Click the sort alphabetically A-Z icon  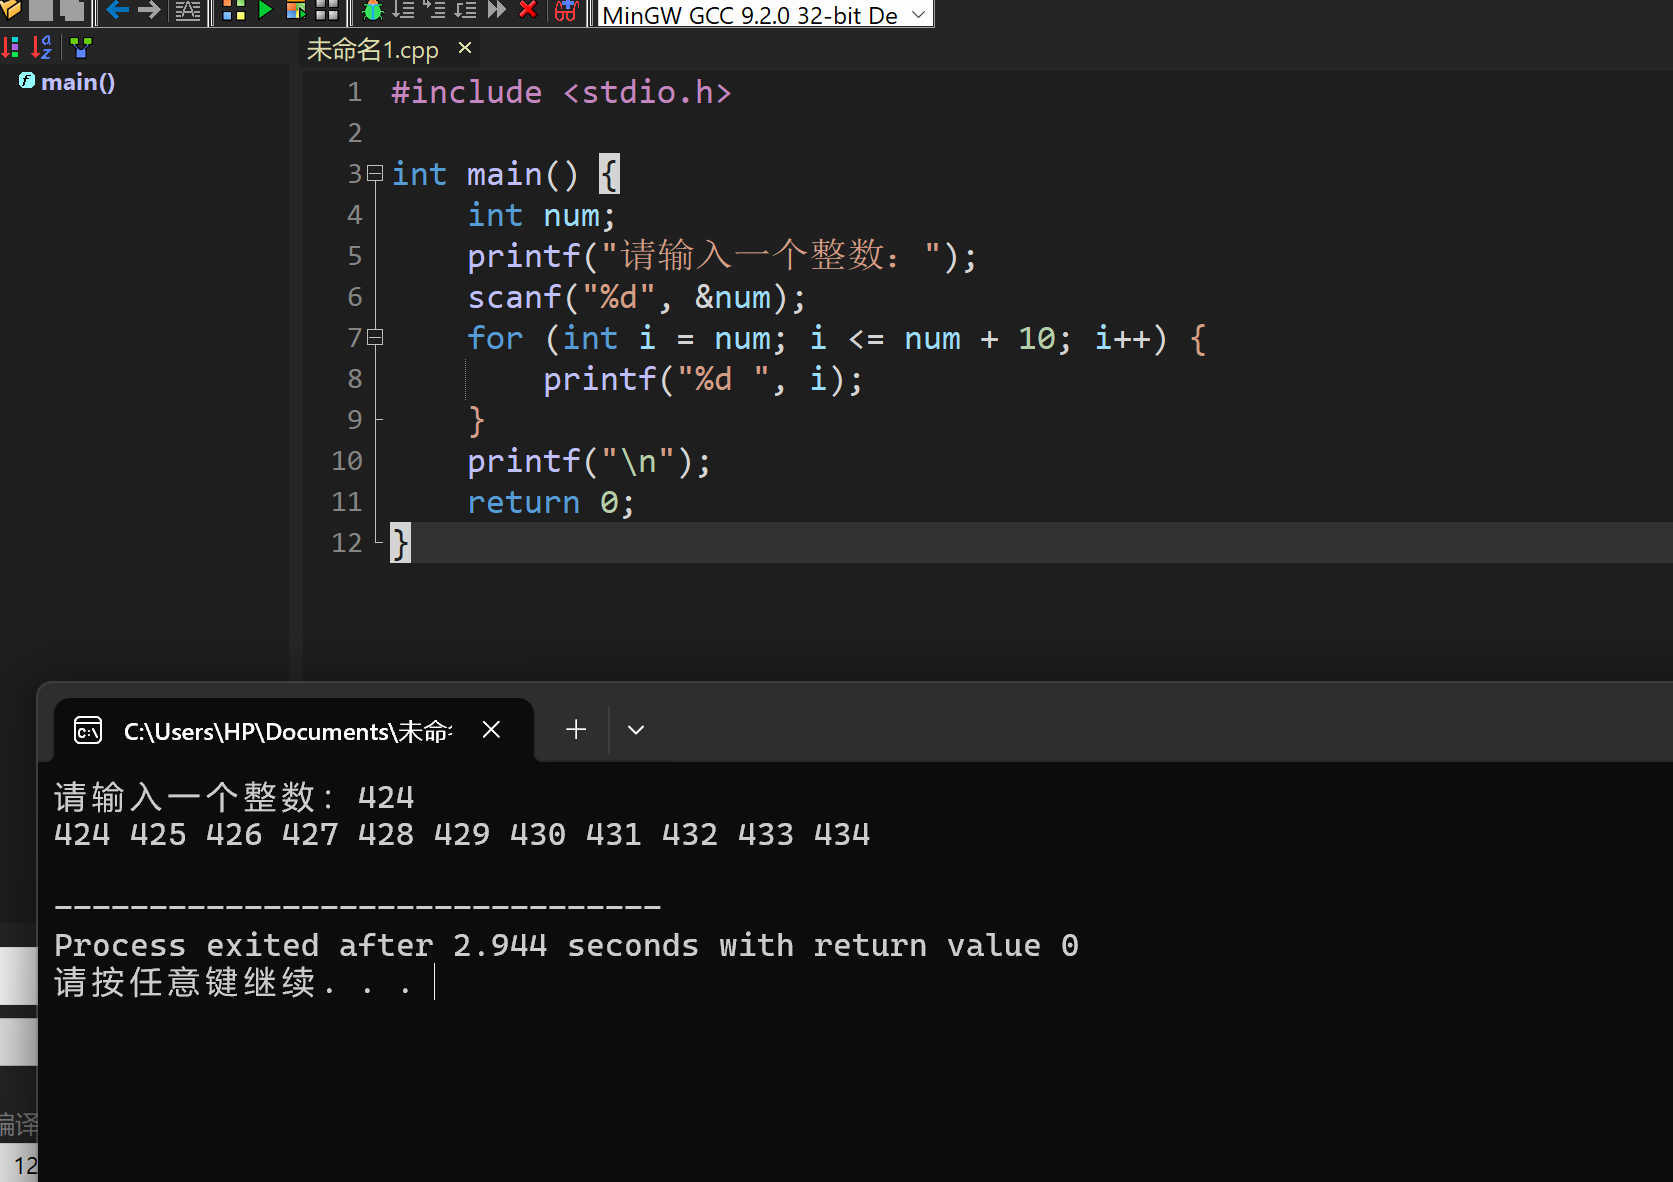pyautogui.click(x=42, y=47)
